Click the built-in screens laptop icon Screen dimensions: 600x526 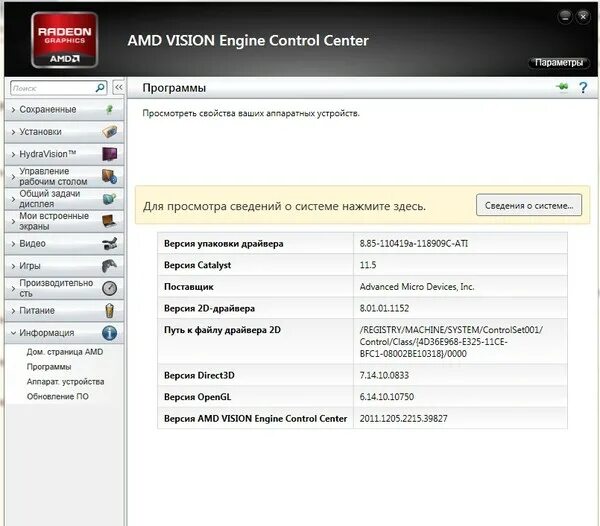click(x=109, y=221)
